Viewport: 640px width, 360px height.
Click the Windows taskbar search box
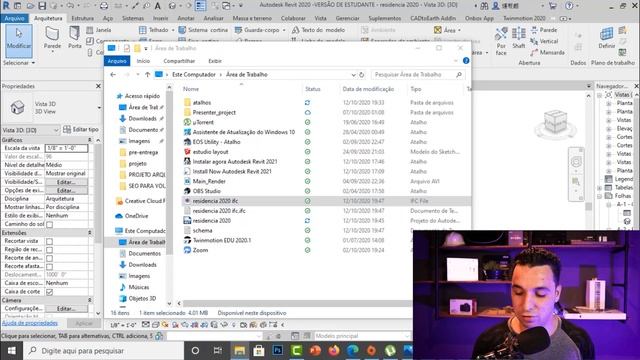(103, 351)
